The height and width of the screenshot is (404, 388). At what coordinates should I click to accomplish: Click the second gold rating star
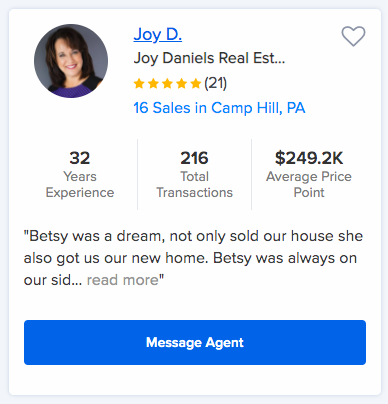(x=153, y=83)
